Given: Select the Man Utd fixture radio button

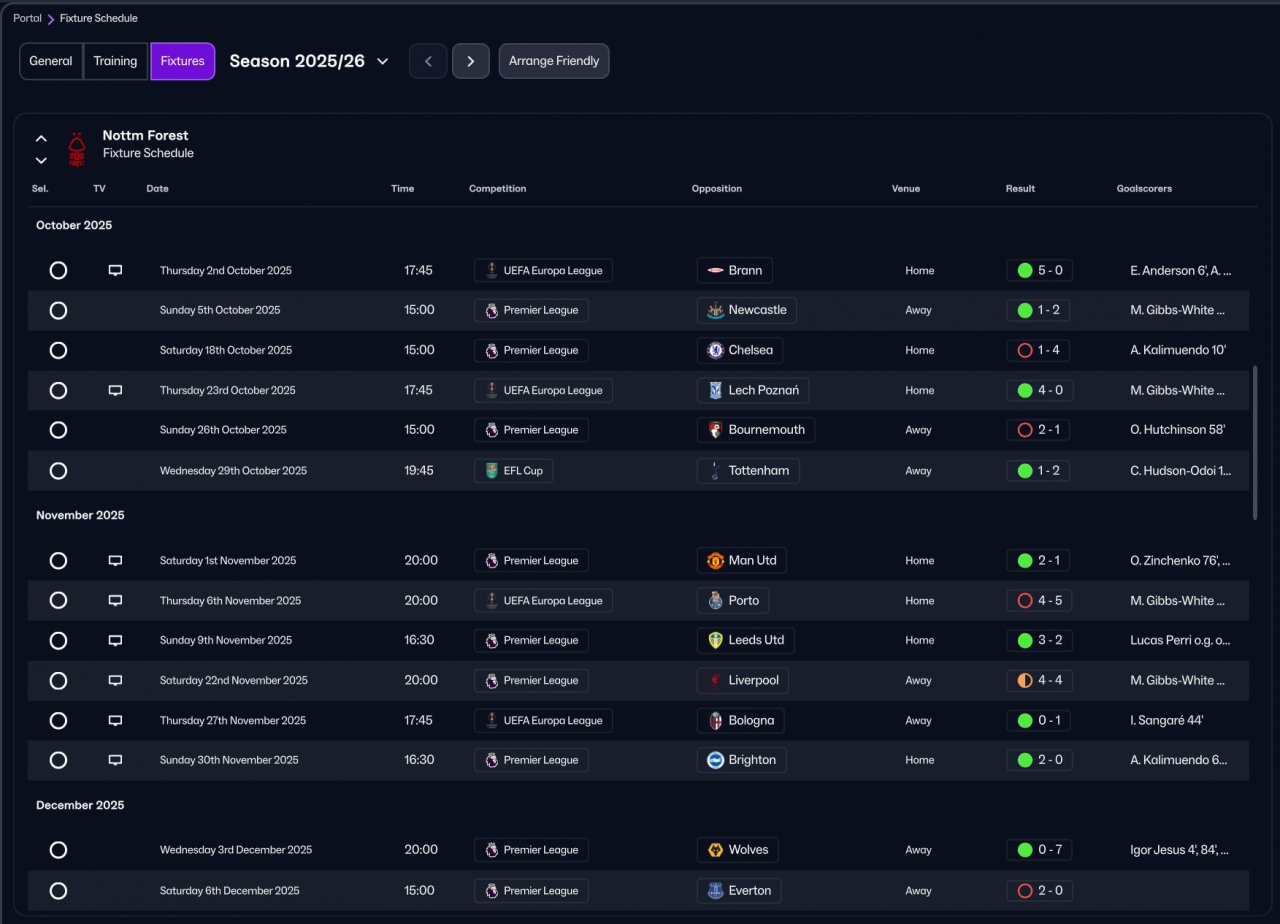Looking at the screenshot, I should pyautogui.click(x=58, y=561).
